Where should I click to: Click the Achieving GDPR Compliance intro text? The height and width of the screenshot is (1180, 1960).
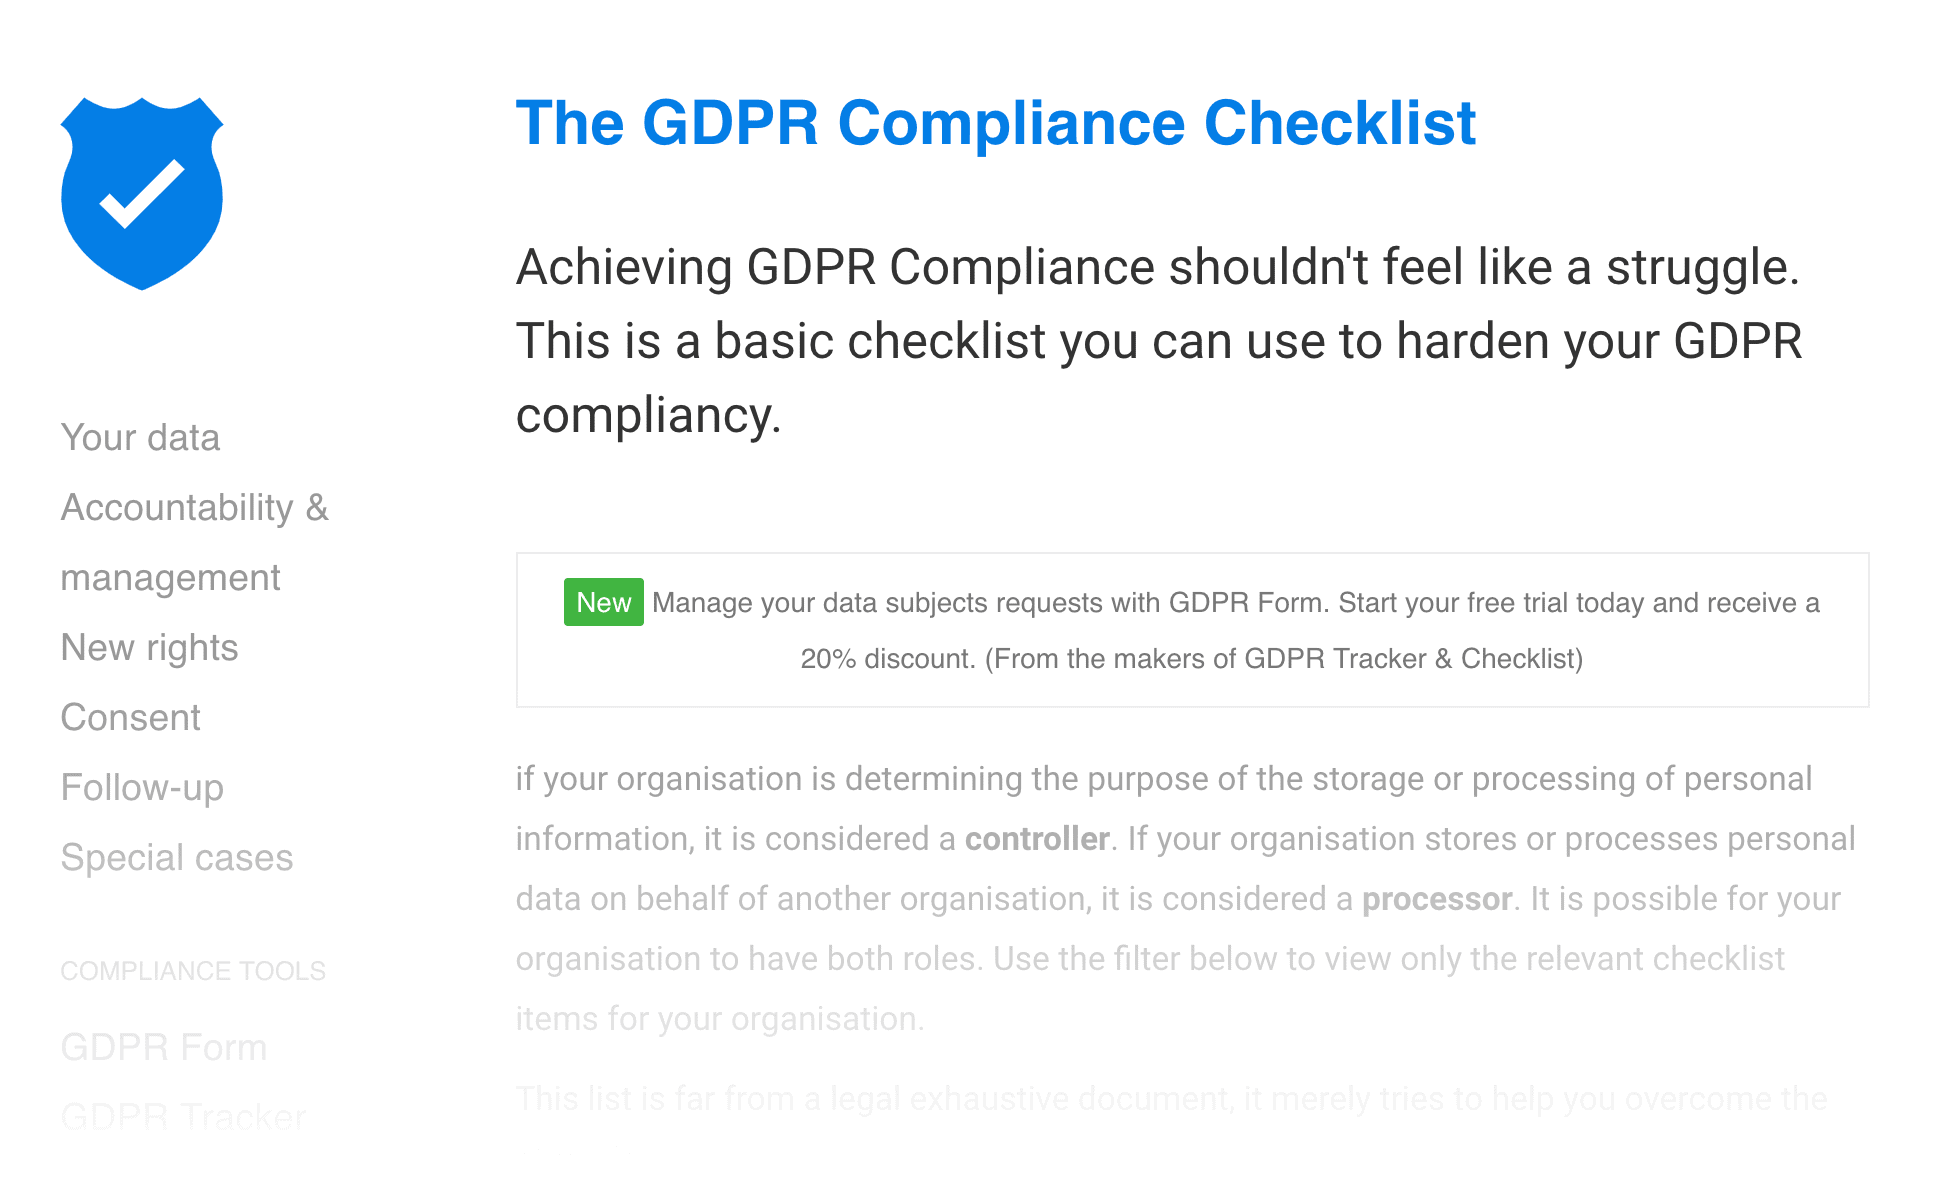click(x=1159, y=341)
